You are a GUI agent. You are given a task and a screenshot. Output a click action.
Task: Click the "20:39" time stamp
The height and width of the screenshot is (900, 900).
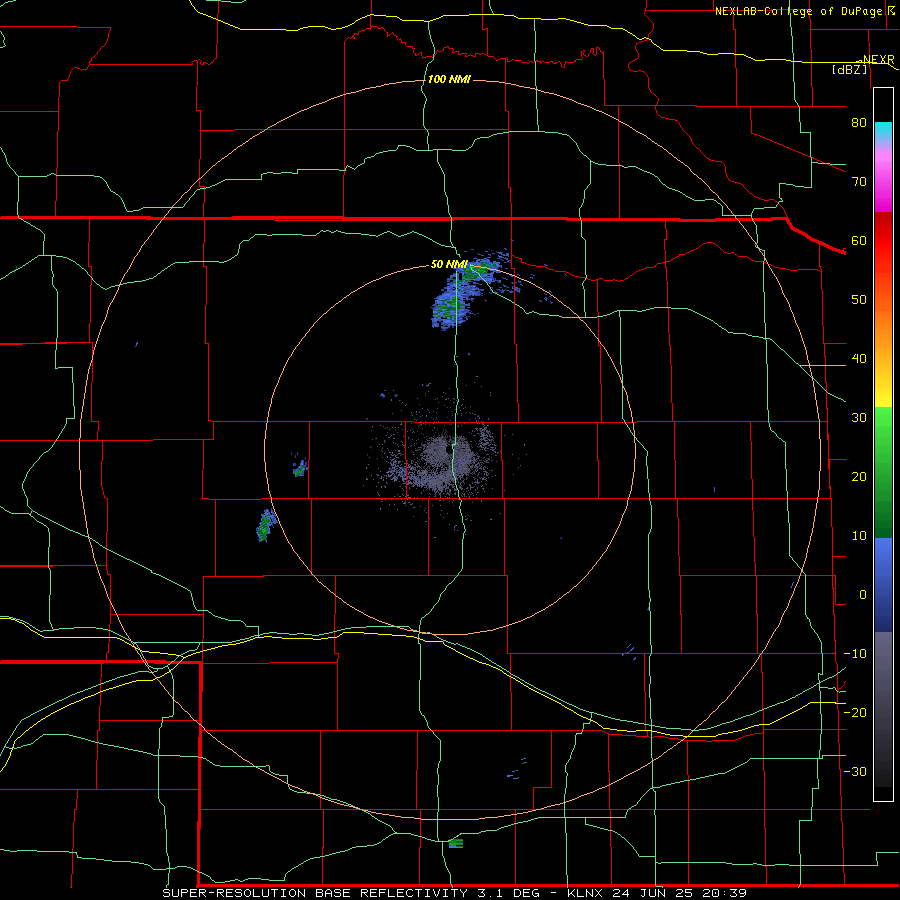(x=724, y=893)
